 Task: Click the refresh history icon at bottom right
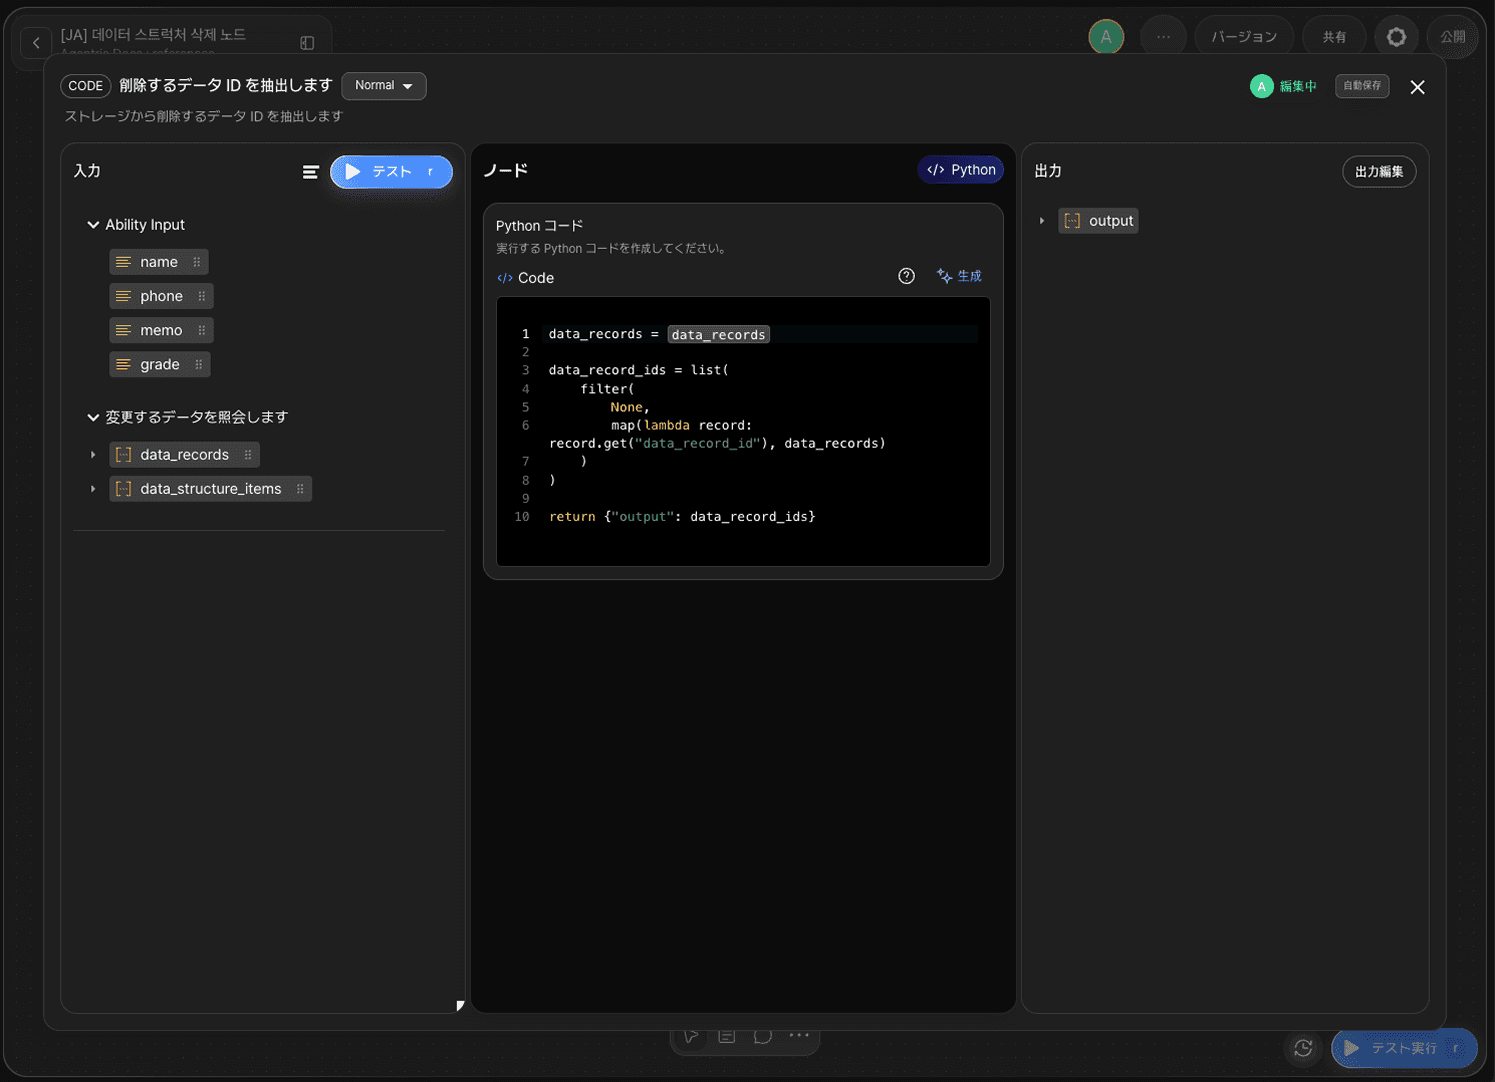[1303, 1048]
